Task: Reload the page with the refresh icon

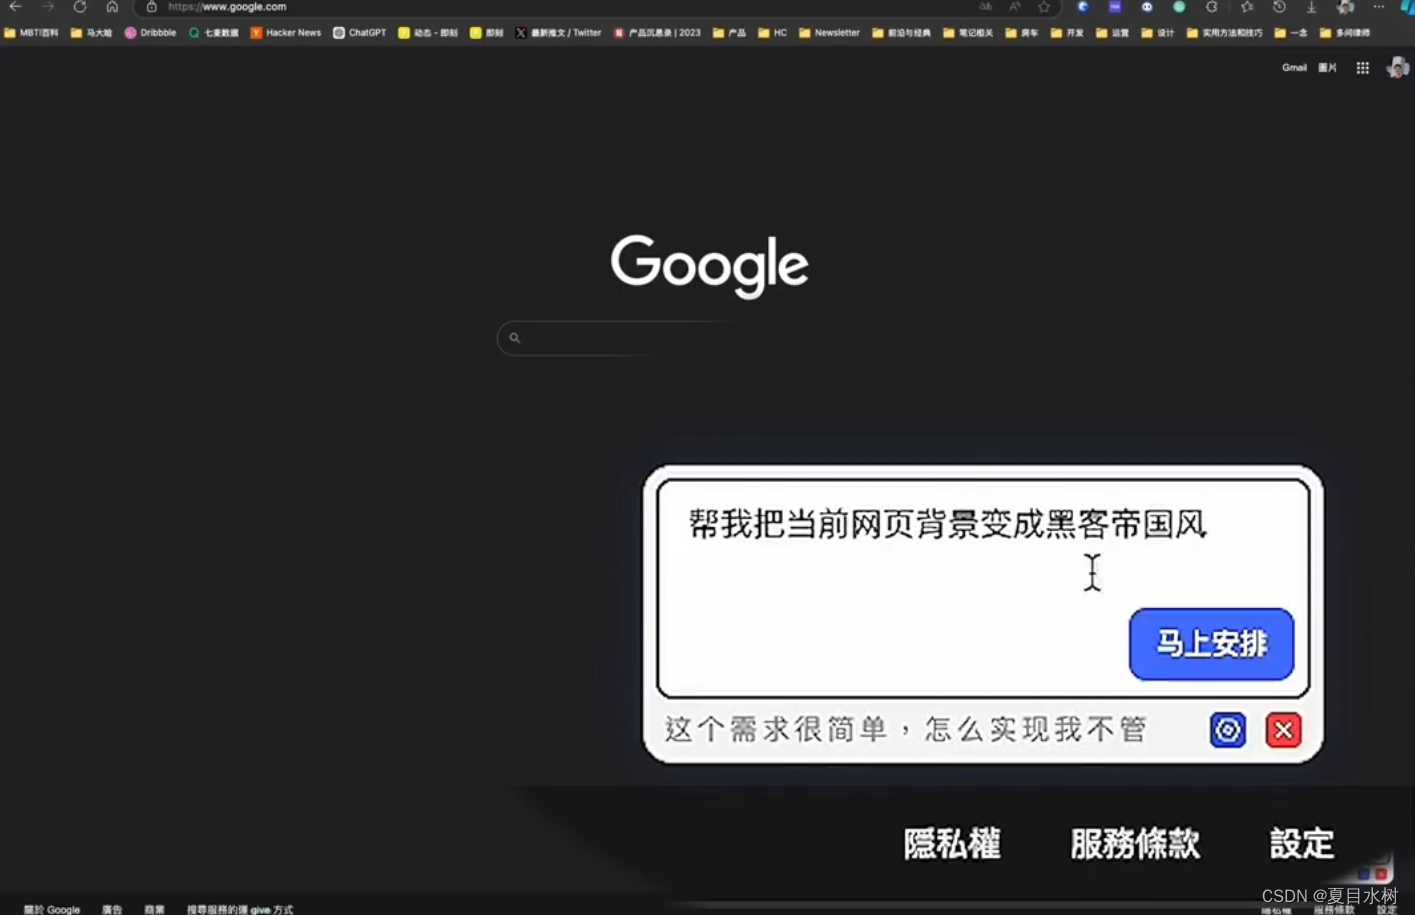Action: [80, 7]
